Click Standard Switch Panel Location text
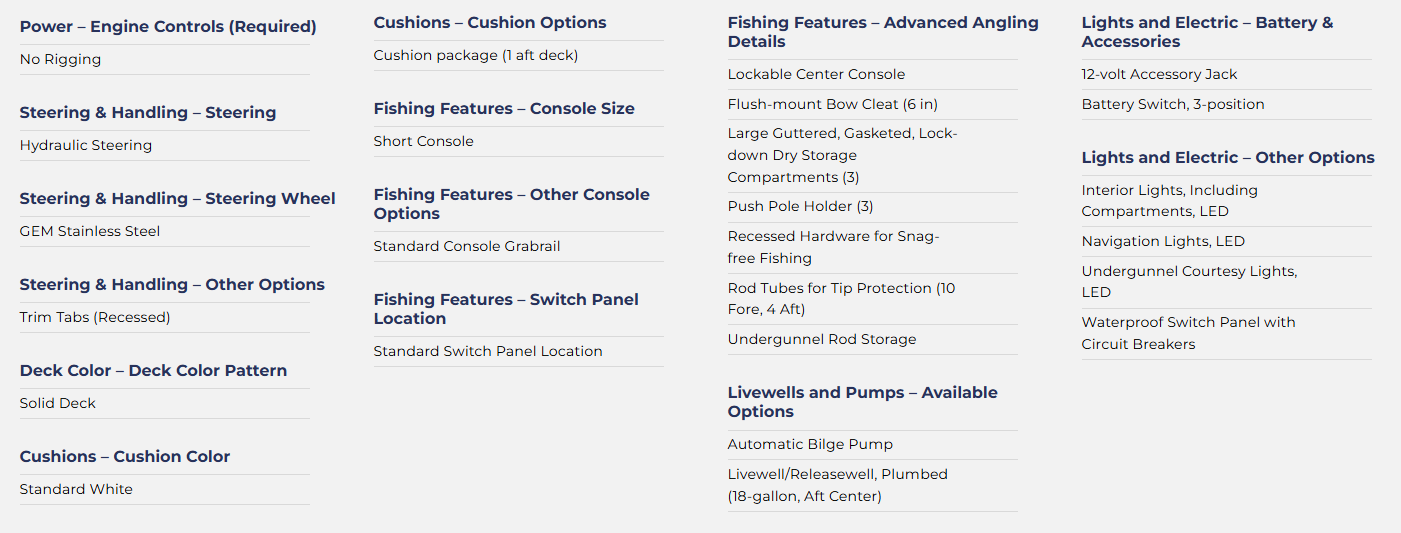The height and width of the screenshot is (533, 1401). (x=488, y=351)
